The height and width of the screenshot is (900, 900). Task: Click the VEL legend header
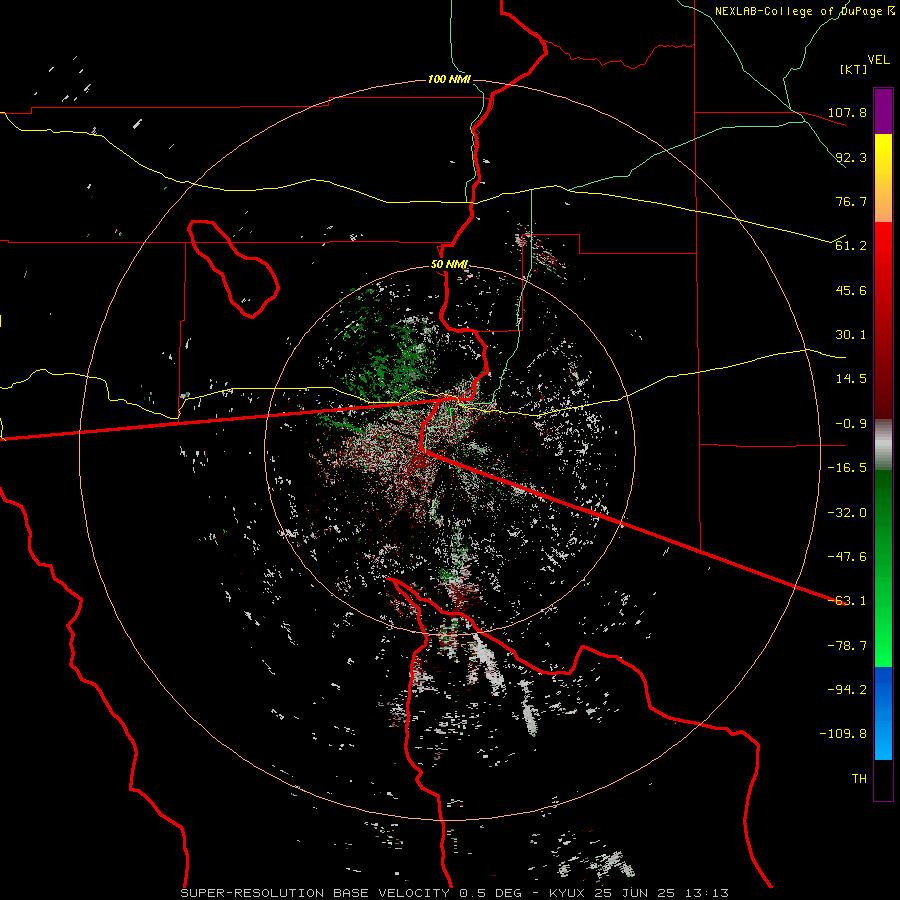coord(878,60)
